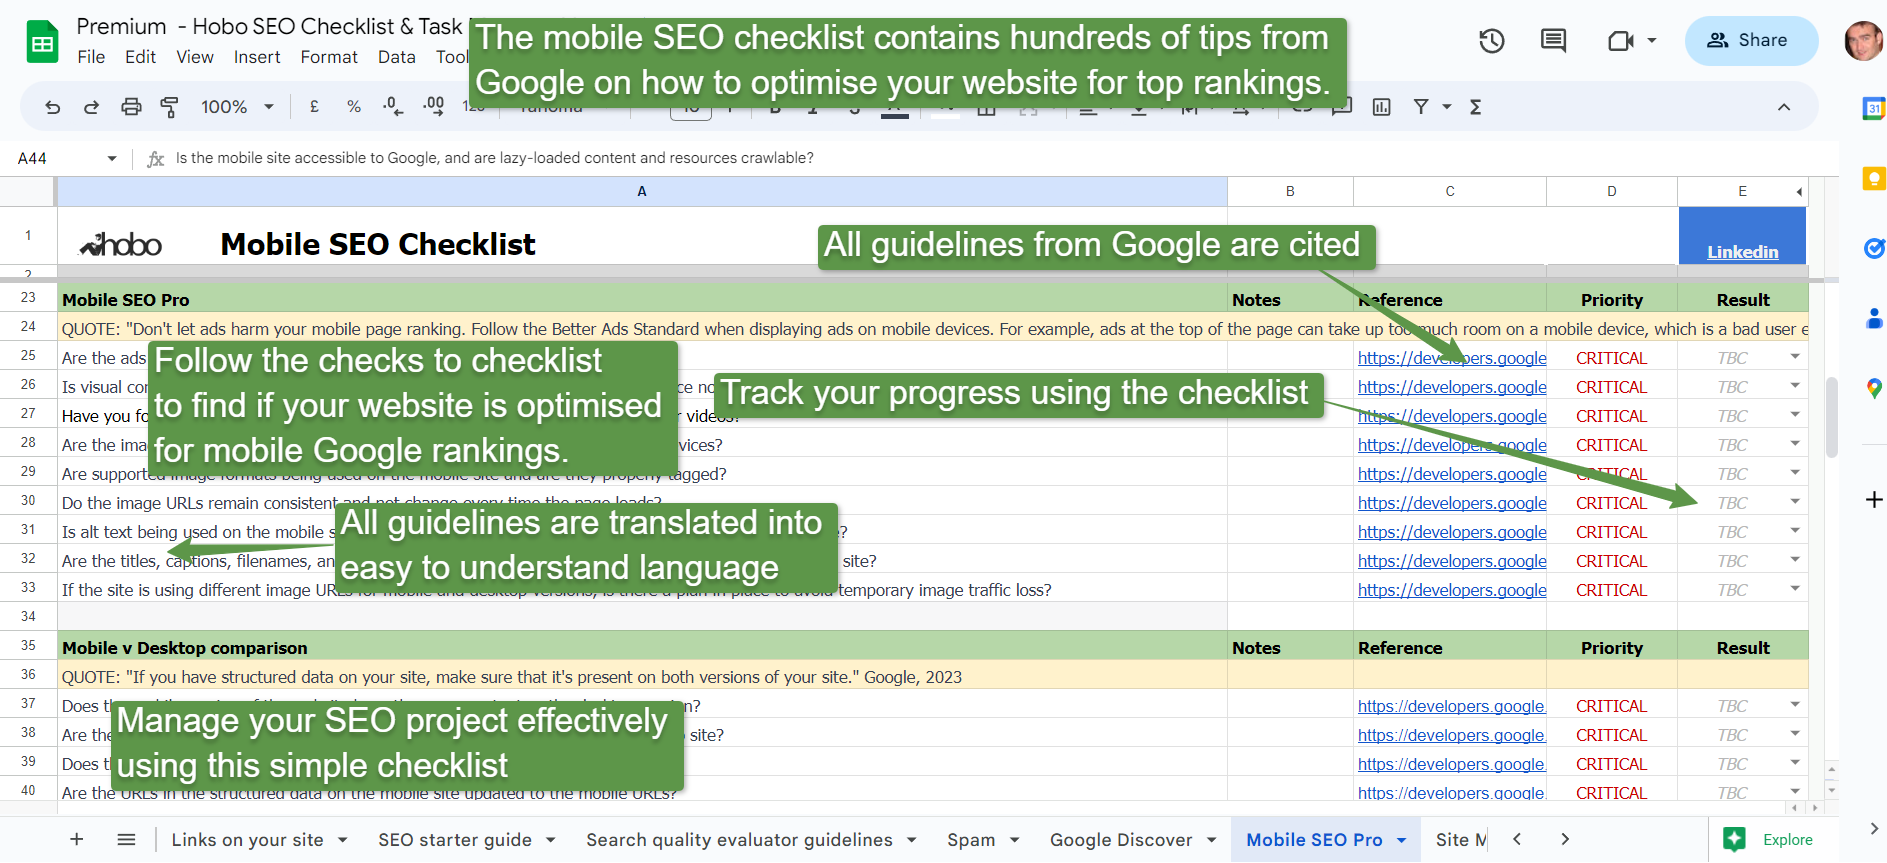Open Google Calendar side panel icon

[x=1873, y=108]
